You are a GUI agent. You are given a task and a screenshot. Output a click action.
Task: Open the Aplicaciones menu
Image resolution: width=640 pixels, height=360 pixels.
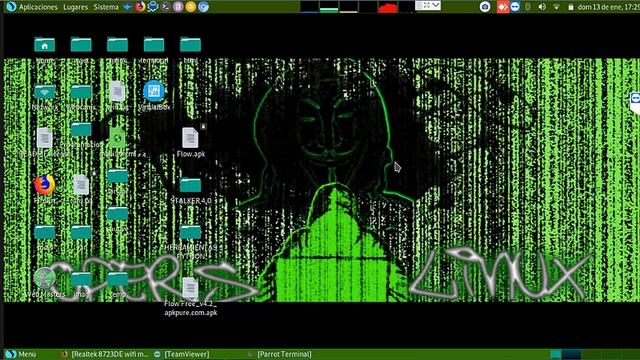click(x=38, y=7)
